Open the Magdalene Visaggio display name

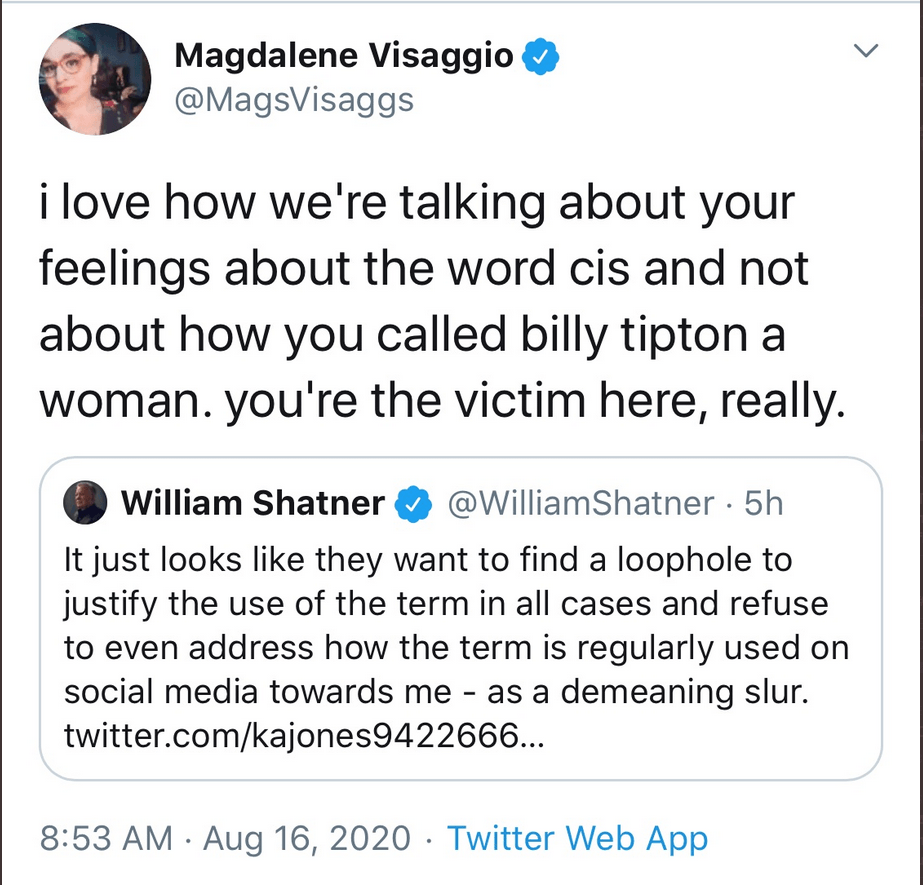click(x=345, y=57)
